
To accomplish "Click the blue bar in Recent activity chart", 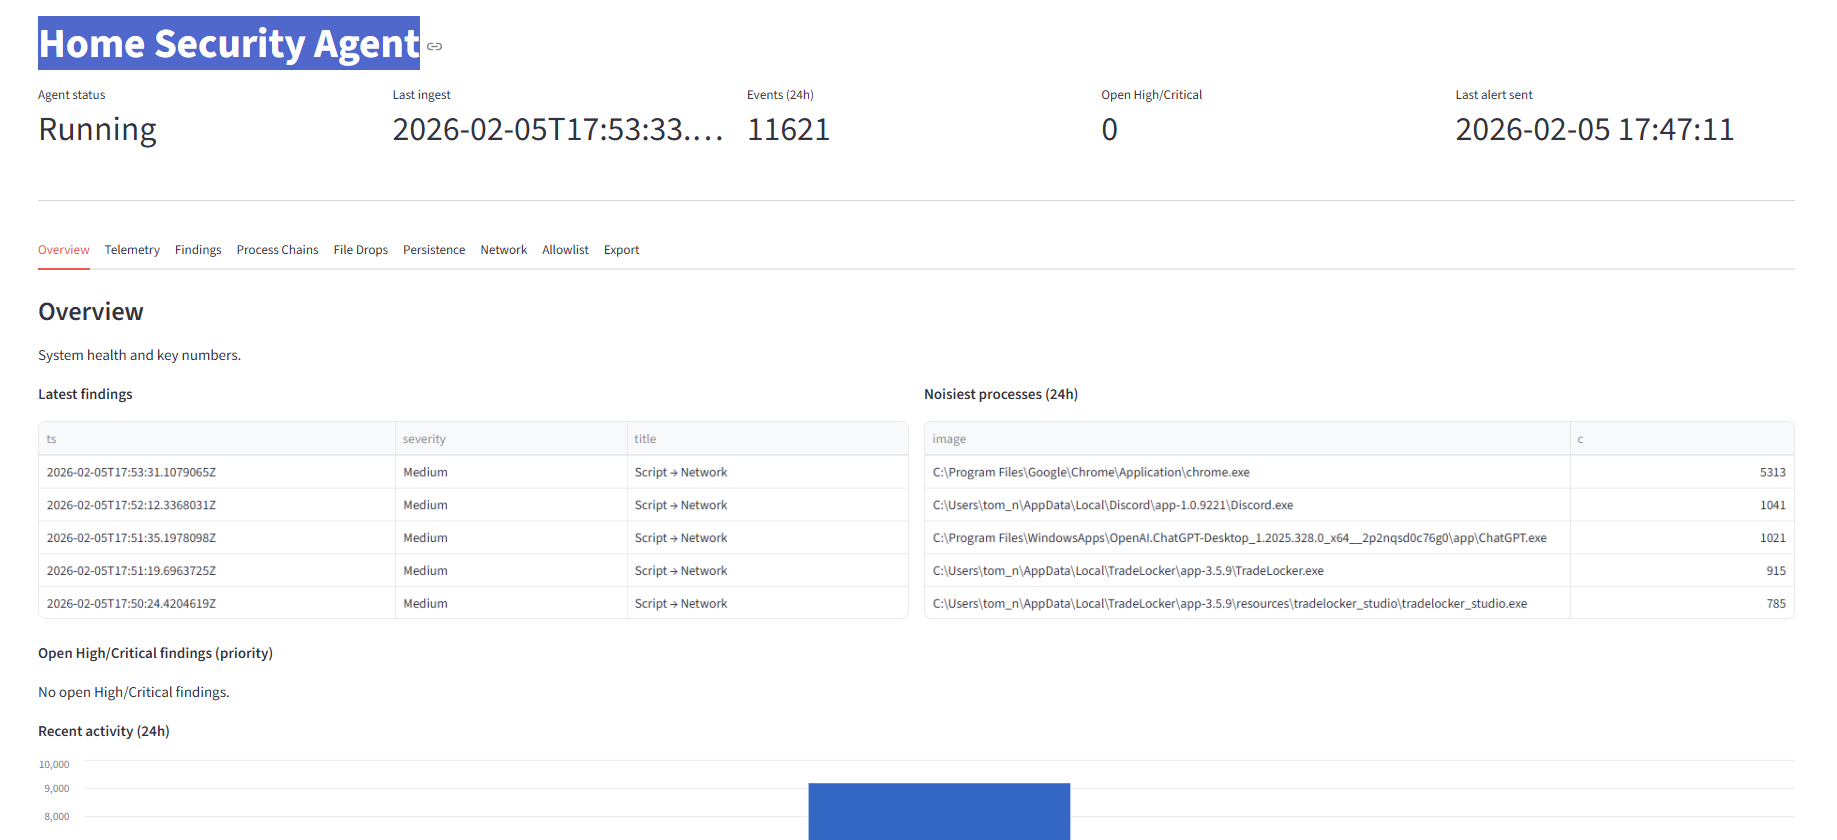I will coord(939,811).
